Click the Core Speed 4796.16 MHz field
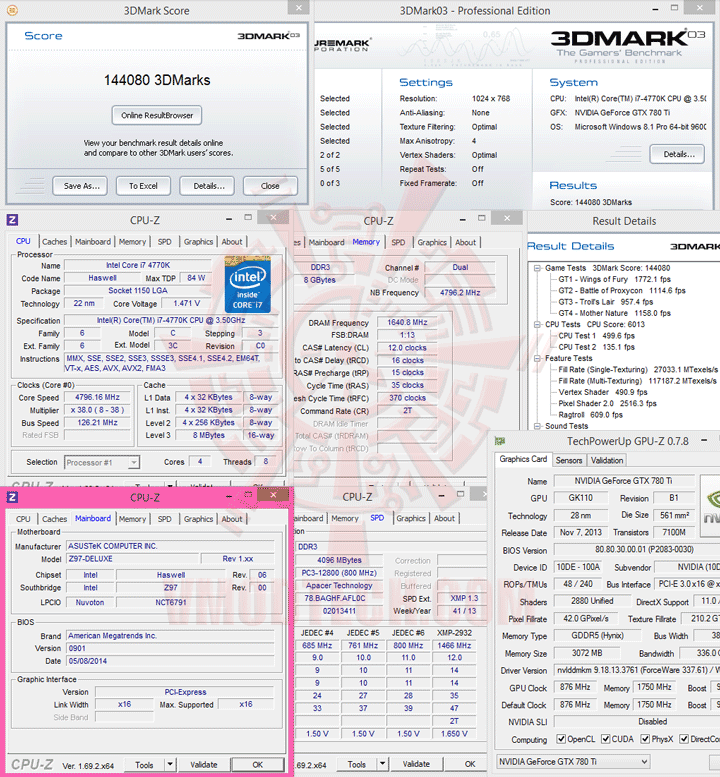This screenshot has width=720, height=777. pos(98,397)
